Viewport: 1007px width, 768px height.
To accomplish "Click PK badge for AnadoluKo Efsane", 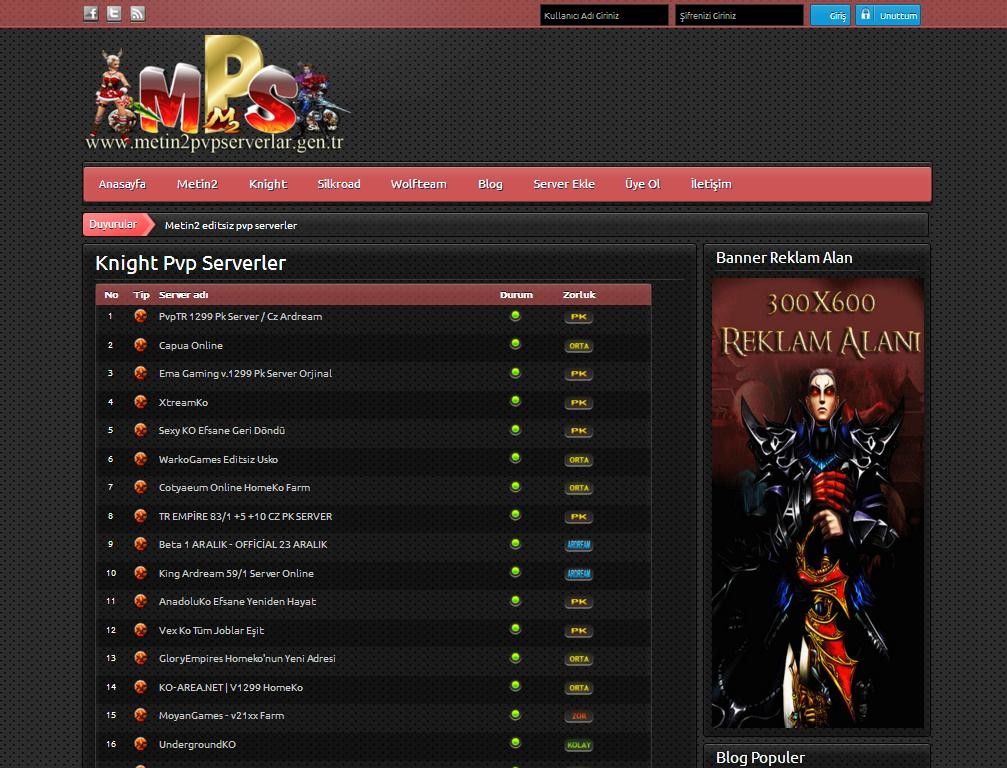I will [579, 602].
